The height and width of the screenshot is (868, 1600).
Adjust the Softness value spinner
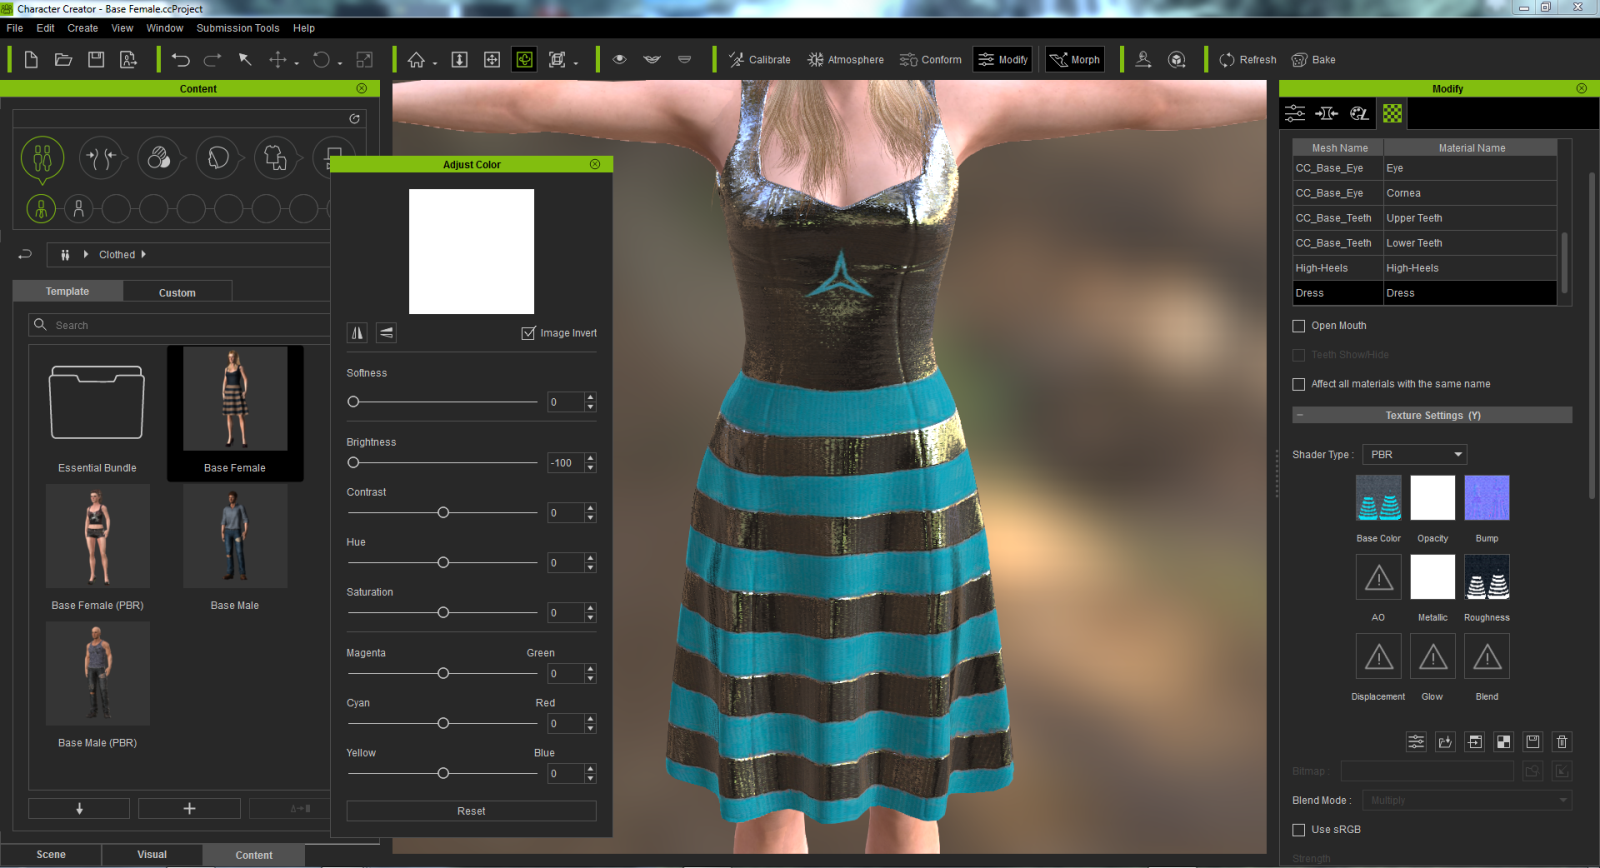(590, 402)
